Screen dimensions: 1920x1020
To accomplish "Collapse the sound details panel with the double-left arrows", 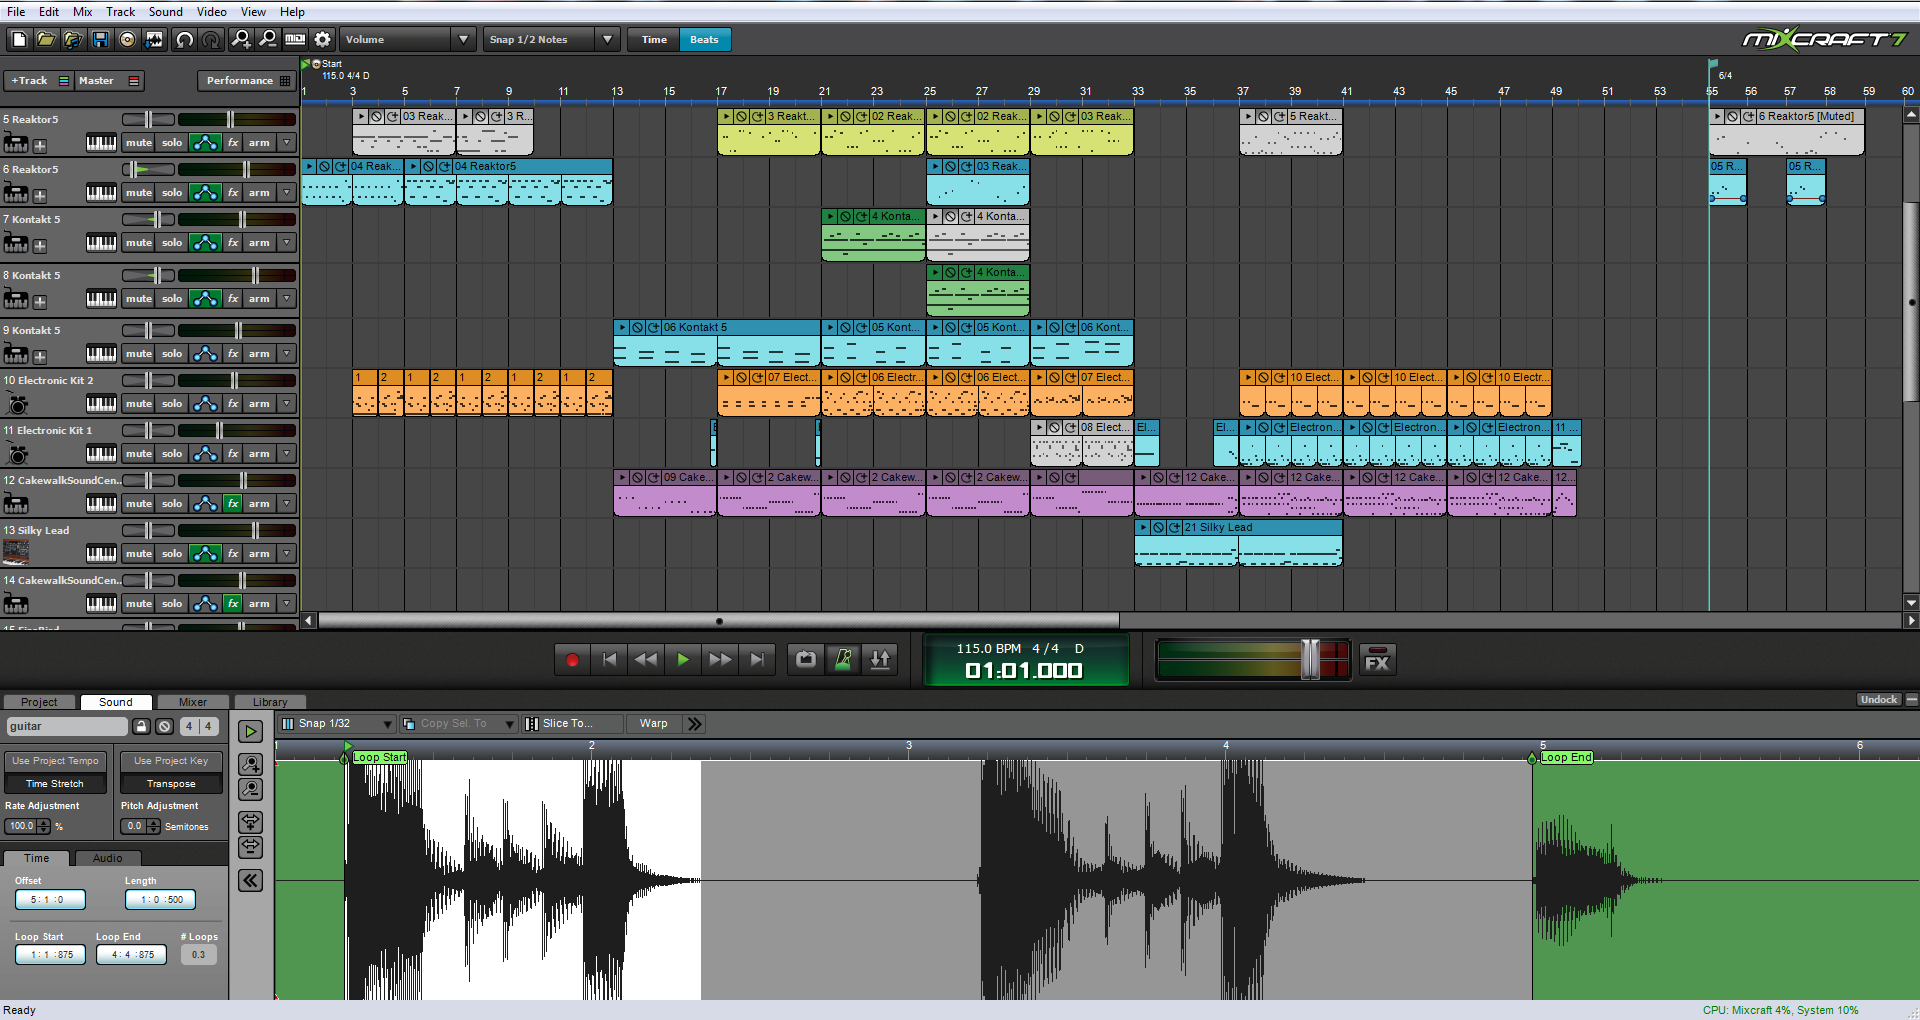I will point(250,881).
